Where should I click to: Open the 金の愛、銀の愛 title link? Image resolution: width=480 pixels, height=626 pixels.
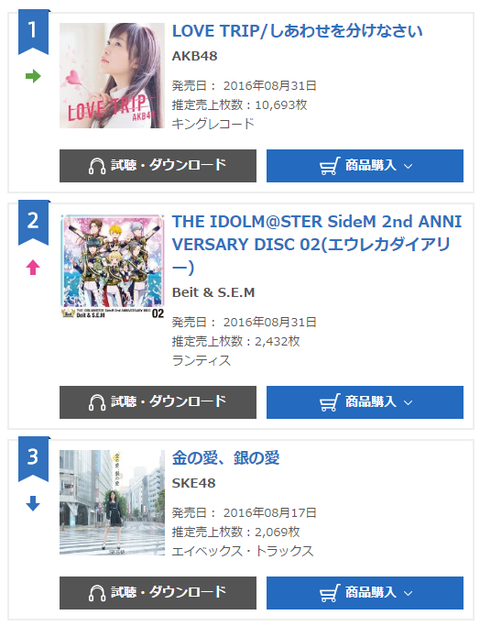(226, 458)
